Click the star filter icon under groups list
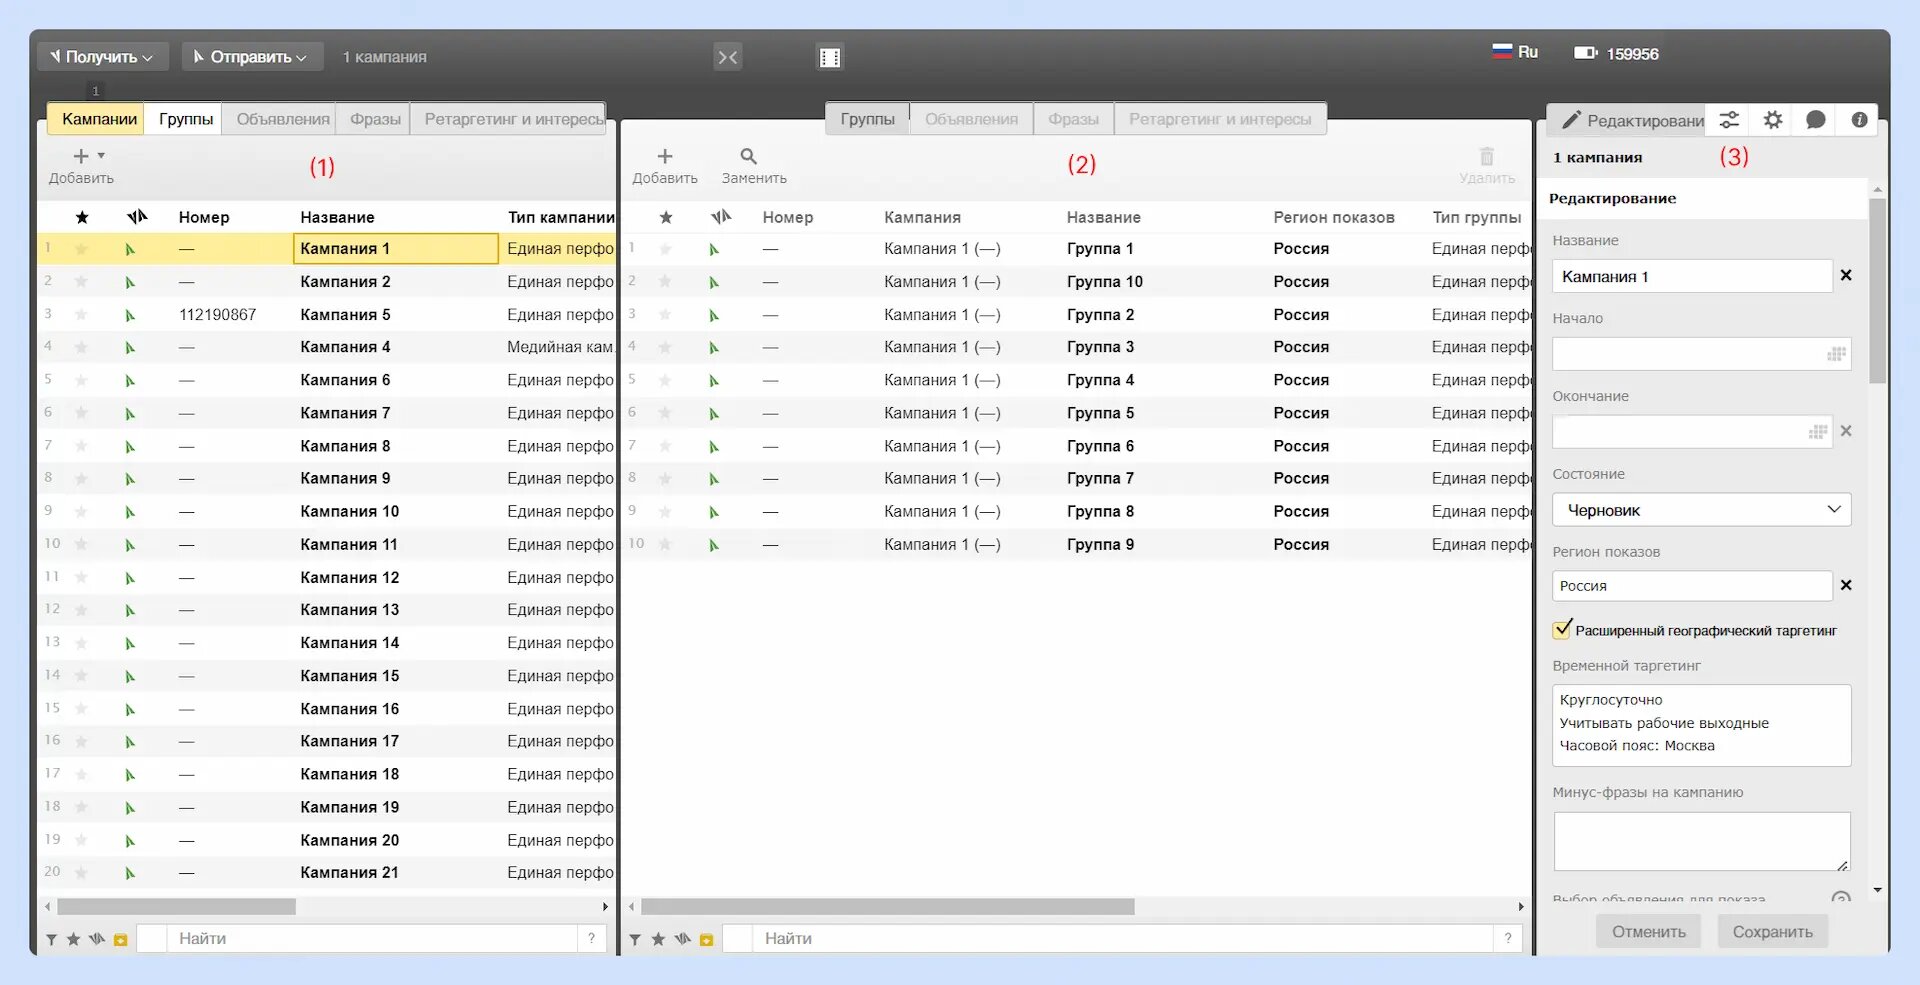The height and width of the screenshot is (985, 1920). [x=658, y=939]
